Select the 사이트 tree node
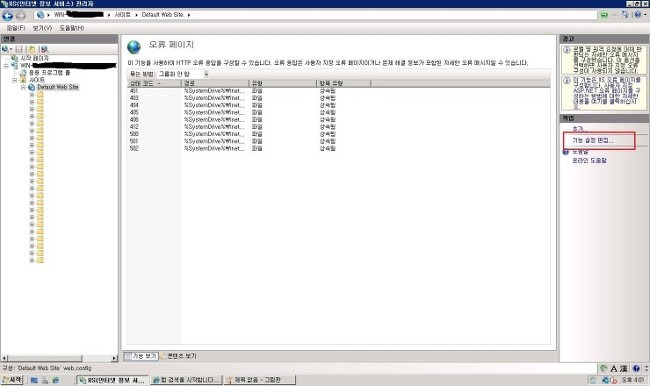Viewport: 650px width, 386px height. pyautogui.click(x=37, y=80)
